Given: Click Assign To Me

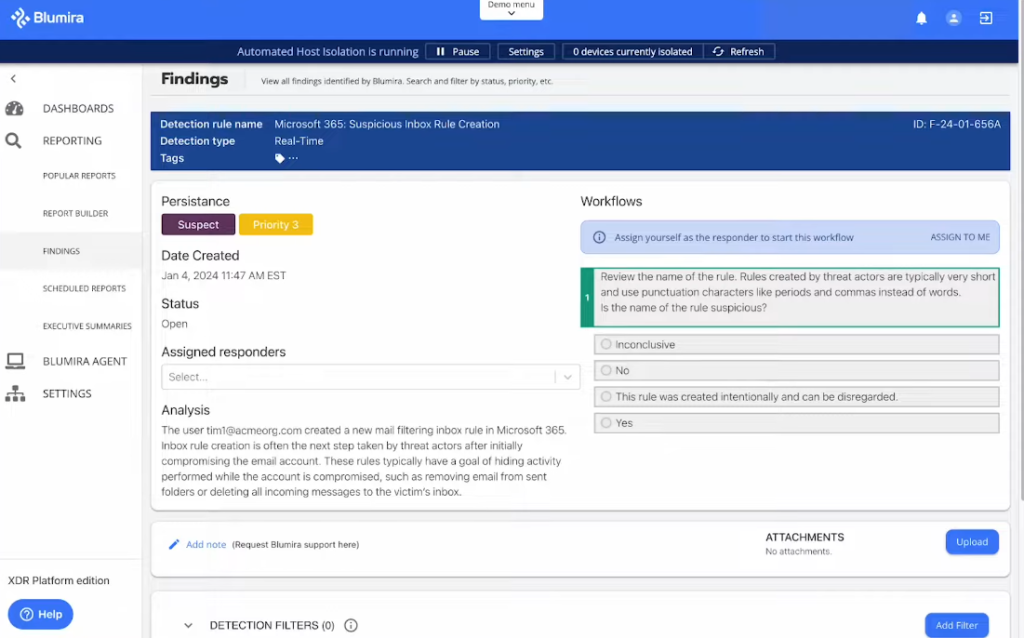Looking at the screenshot, I should (x=960, y=237).
